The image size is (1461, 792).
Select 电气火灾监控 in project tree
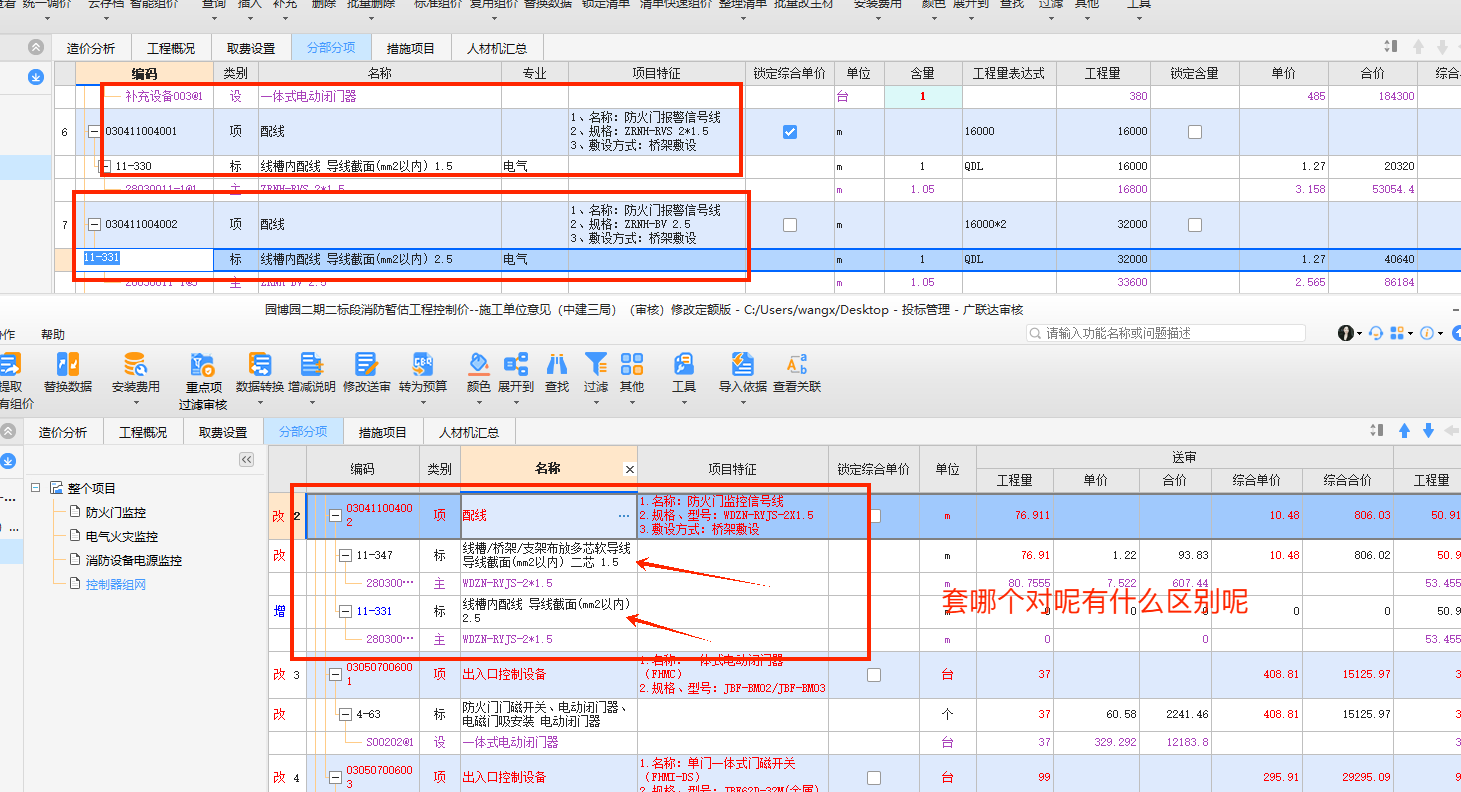click(122, 536)
